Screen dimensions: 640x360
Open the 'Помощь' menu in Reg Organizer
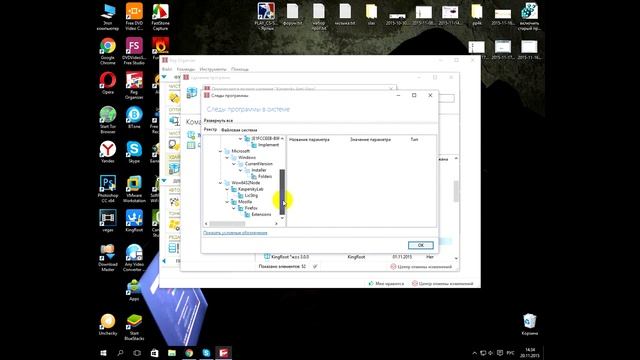(x=240, y=69)
